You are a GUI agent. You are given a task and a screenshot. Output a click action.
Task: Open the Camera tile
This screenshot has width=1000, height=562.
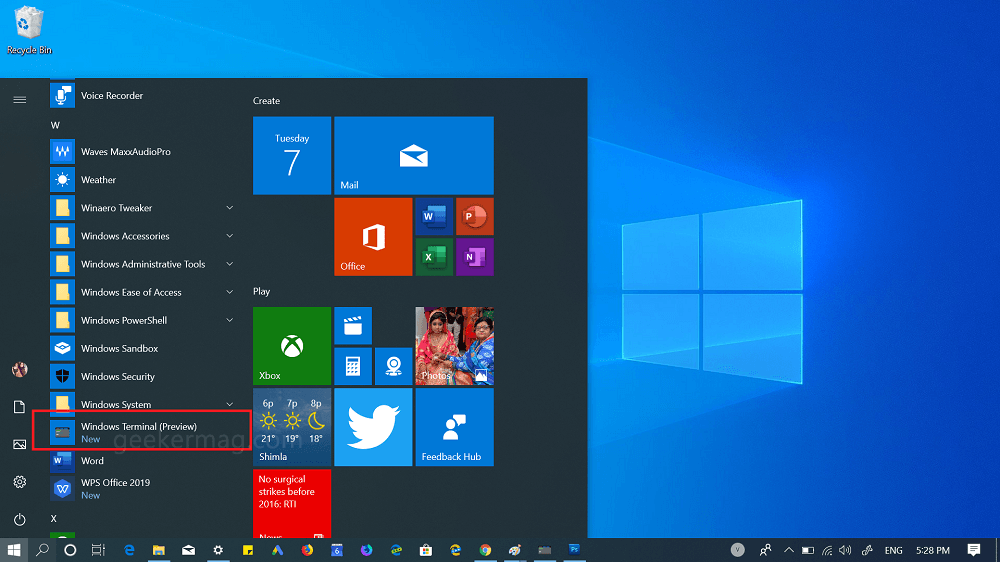[x=393, y=366]
